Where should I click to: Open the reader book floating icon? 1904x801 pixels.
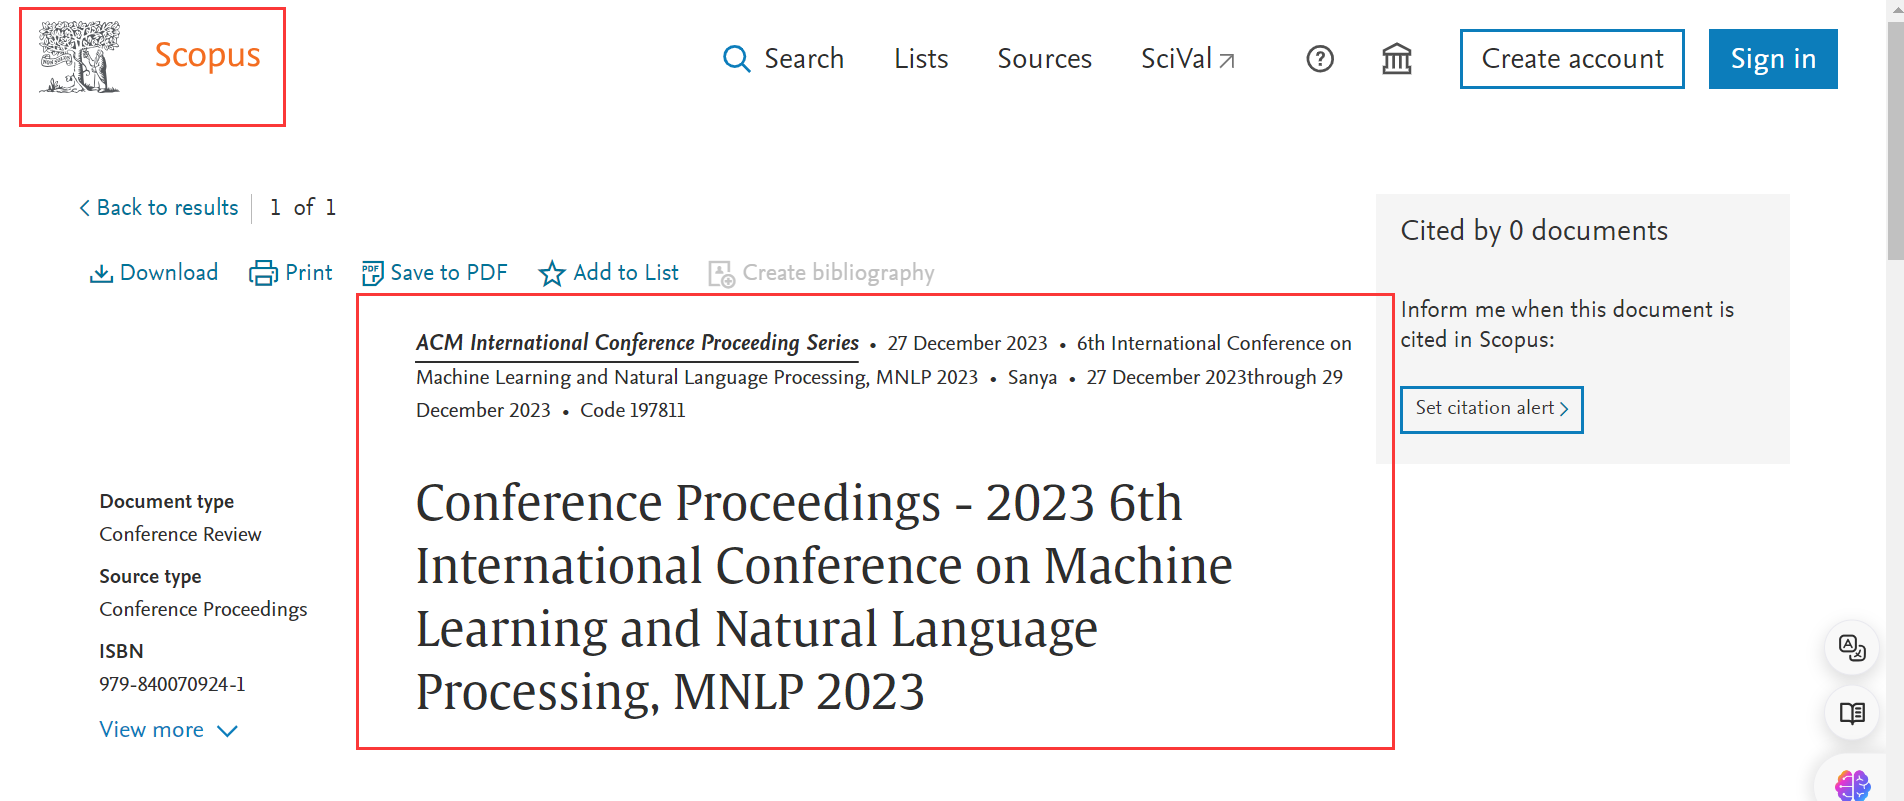[1852, 713]
